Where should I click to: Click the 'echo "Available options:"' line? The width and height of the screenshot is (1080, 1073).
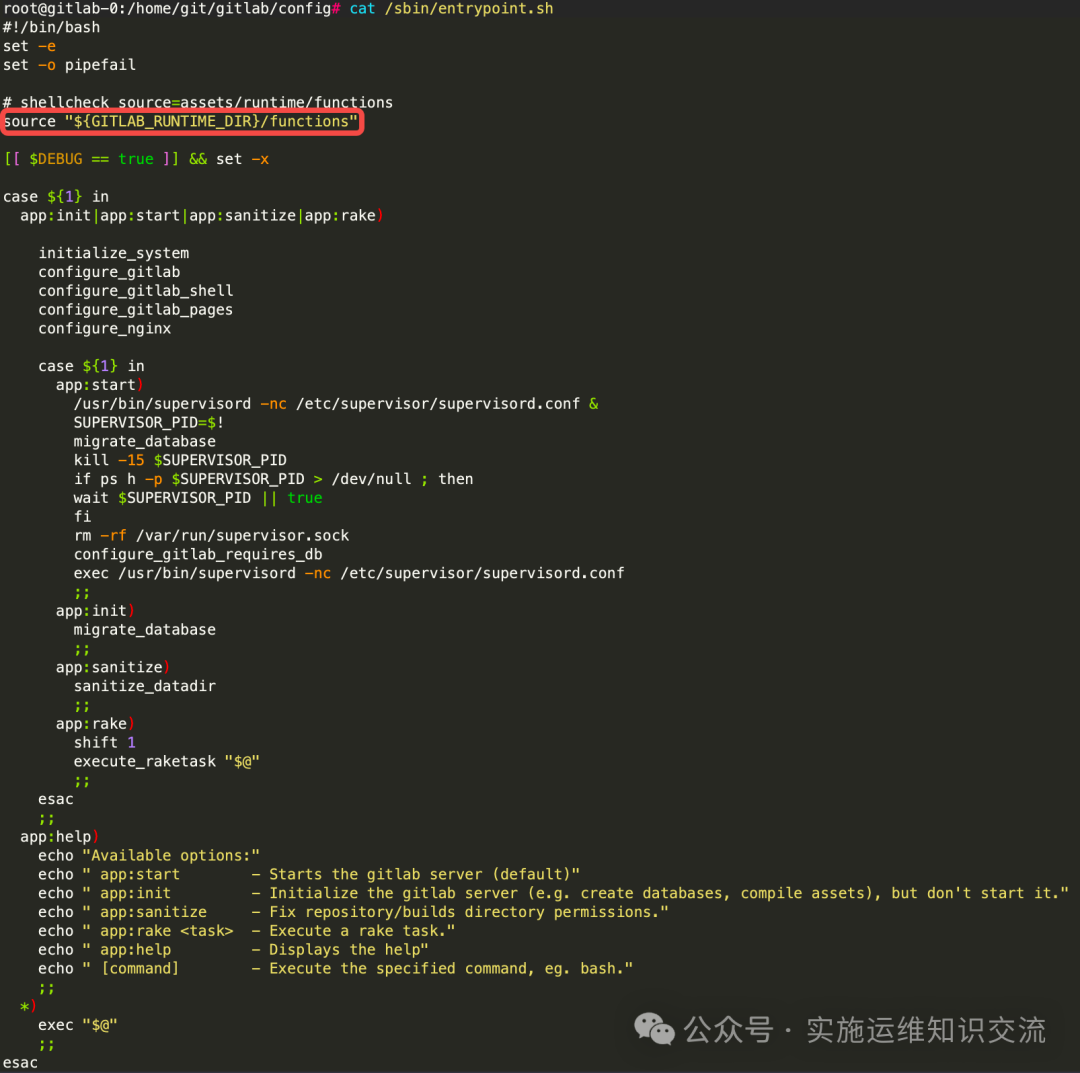[x=149, y=855]
